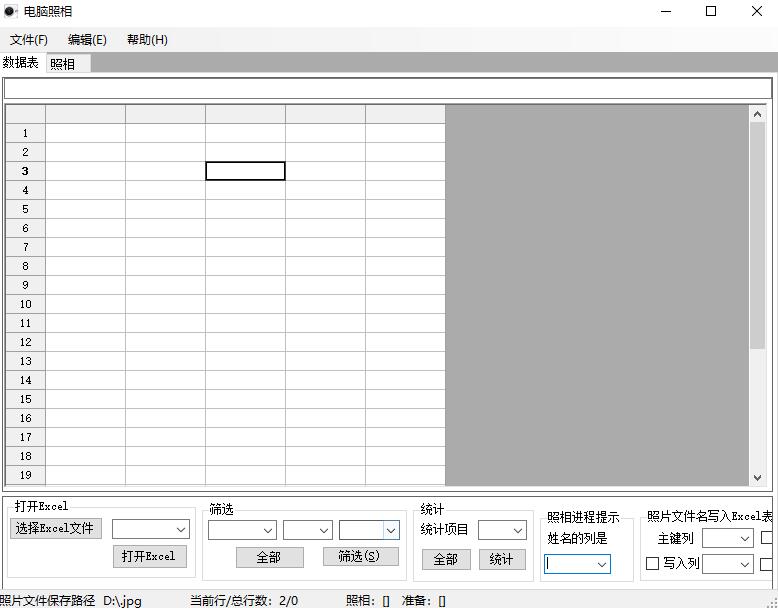Click the D:\.jpg path in status bar
The width and height of the screenshot is (778, 608).
(x=123, y=601)
